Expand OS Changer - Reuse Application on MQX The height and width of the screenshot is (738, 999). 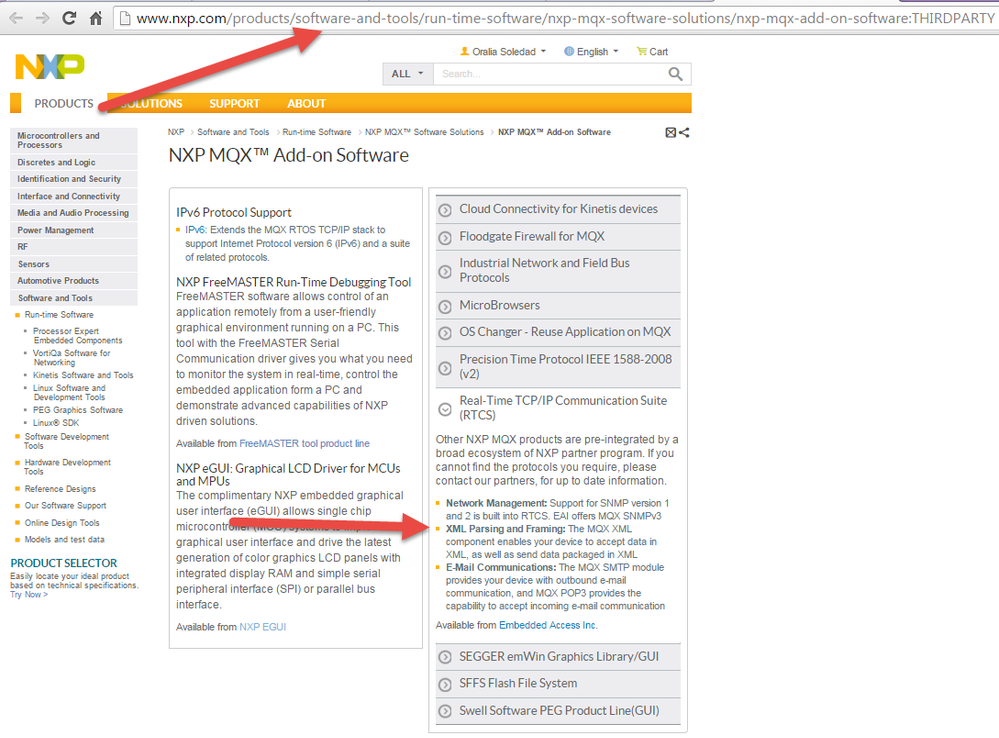(557, 332)
